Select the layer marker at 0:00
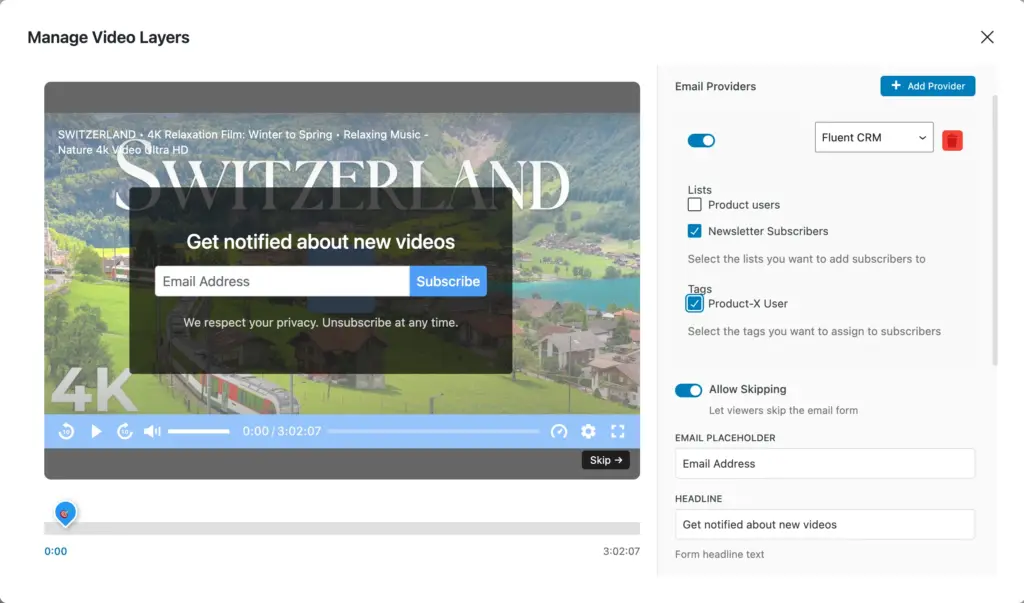 [64, 513]
